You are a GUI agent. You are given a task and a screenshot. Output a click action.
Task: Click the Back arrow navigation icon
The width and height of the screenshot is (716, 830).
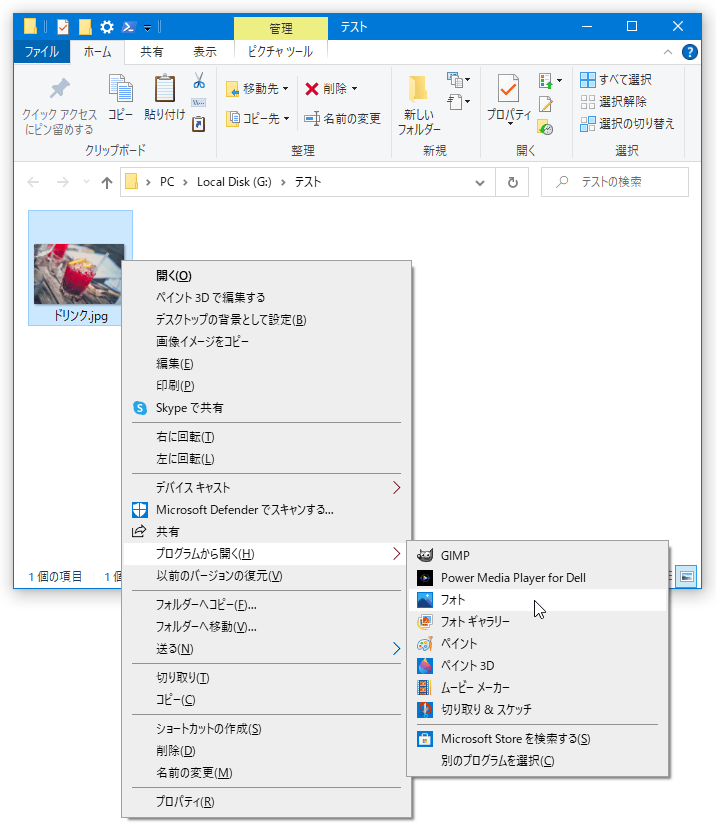[x=33, y=183]
